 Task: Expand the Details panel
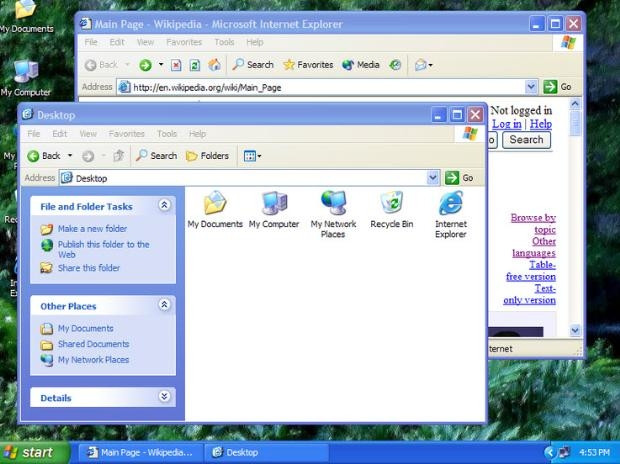pos(164,396)
